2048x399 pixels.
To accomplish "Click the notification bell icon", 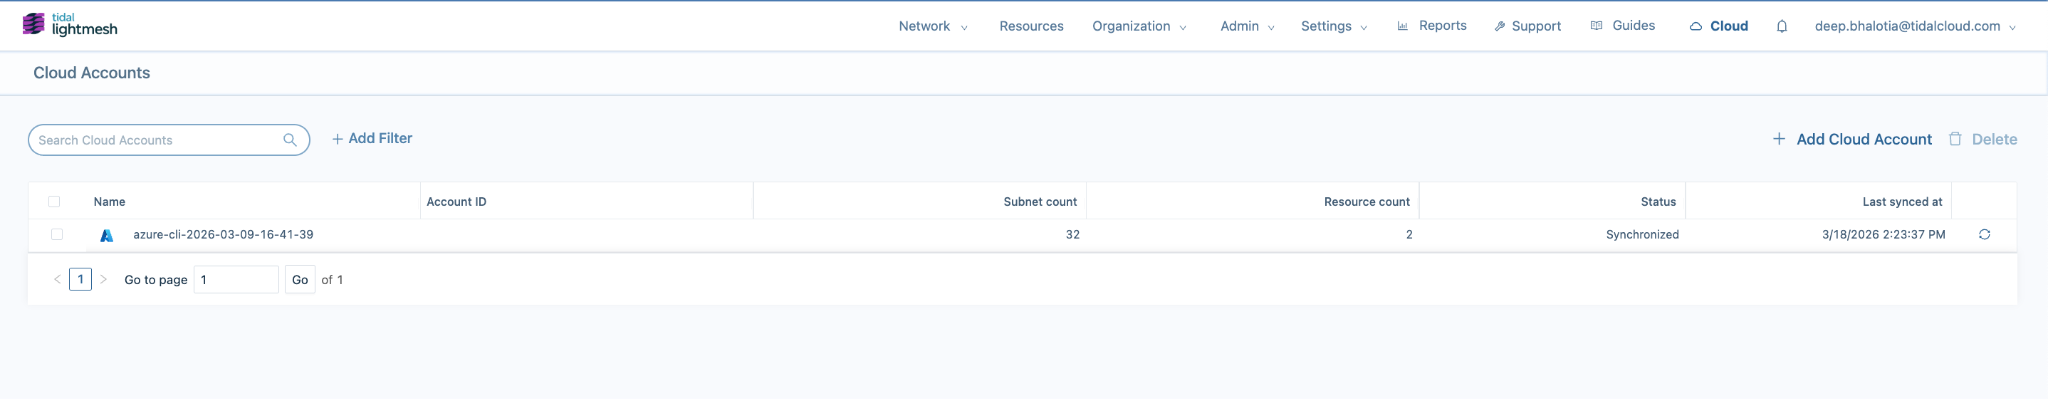I will point(1781,26).
